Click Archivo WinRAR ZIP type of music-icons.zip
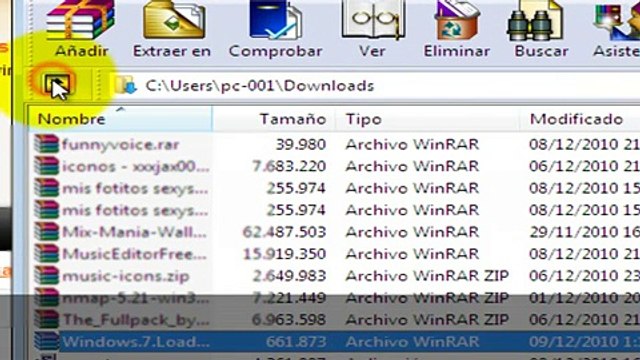Viewport: 640px width, 360px height. pyautogui.click(x=427, y=276)
